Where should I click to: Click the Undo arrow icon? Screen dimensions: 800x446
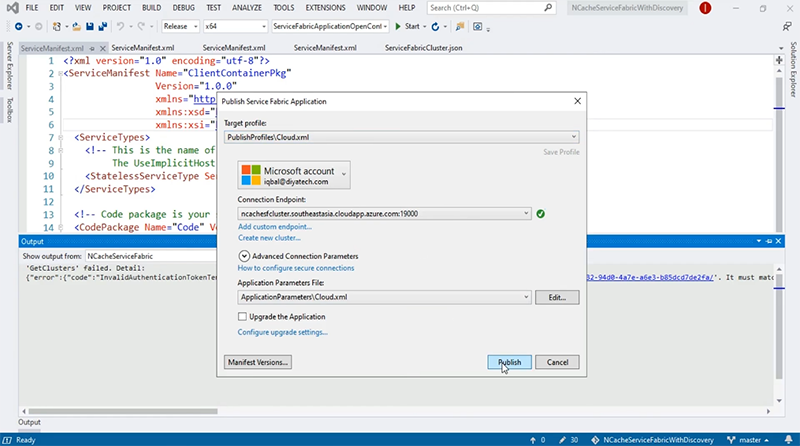(120, 27)
